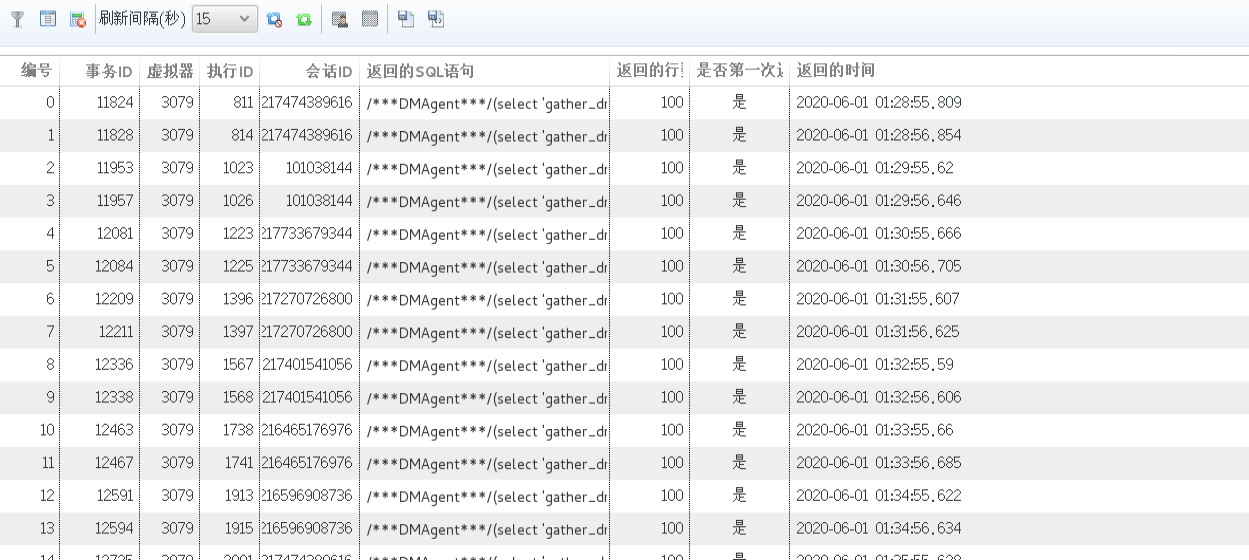The image size is (1249, 560).
Task: Click the plain grid select-all icon
Action: click(370, 18)
